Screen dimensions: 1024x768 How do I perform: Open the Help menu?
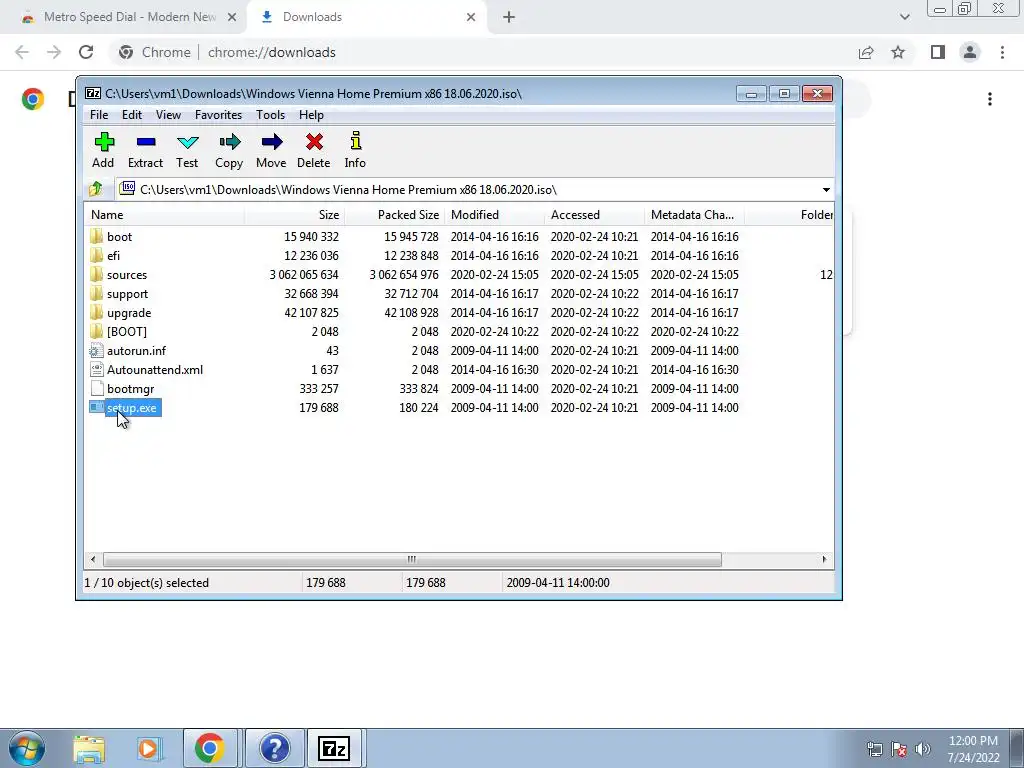click(312, 115)
